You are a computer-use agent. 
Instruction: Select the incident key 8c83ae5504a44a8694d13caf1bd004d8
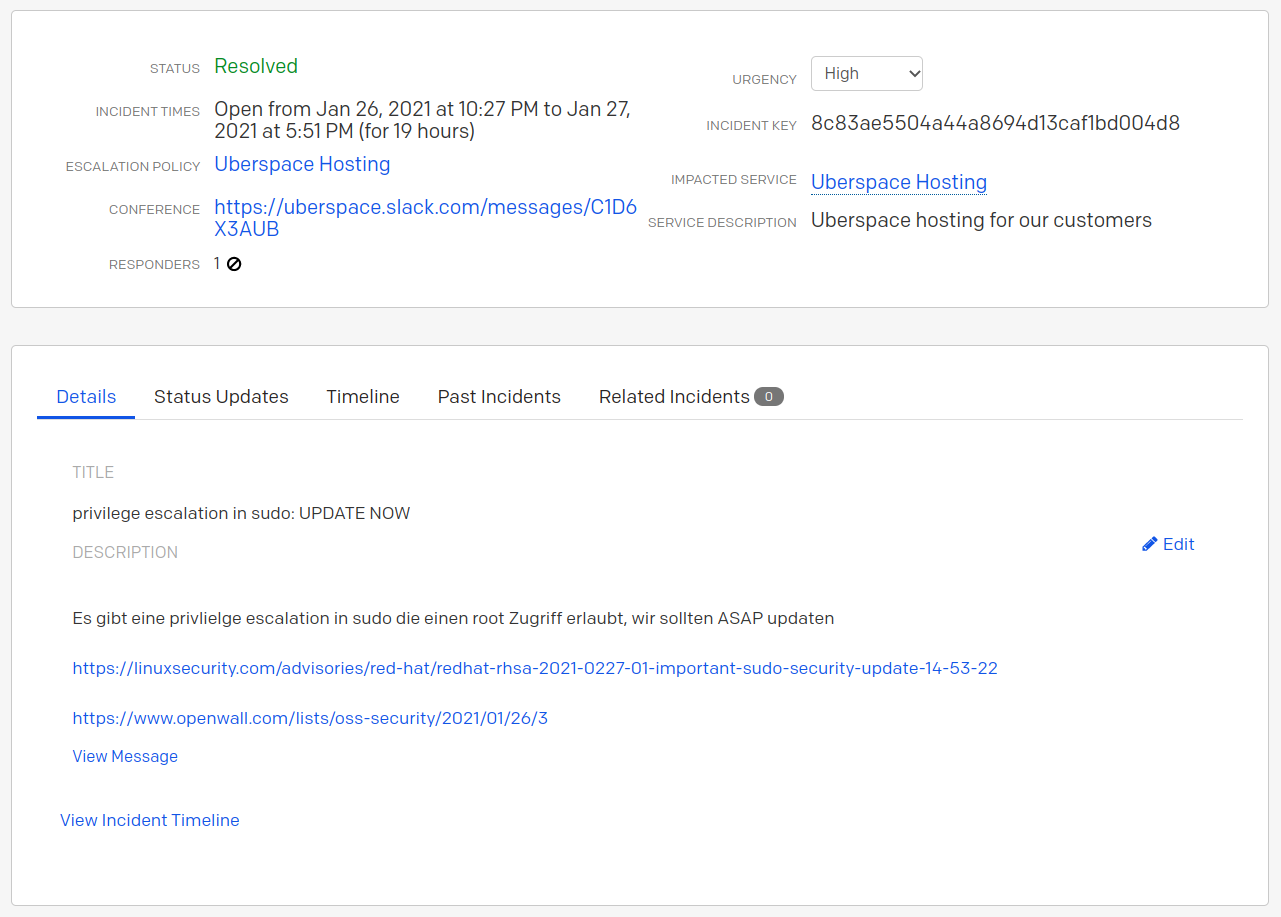pos(995,123)
